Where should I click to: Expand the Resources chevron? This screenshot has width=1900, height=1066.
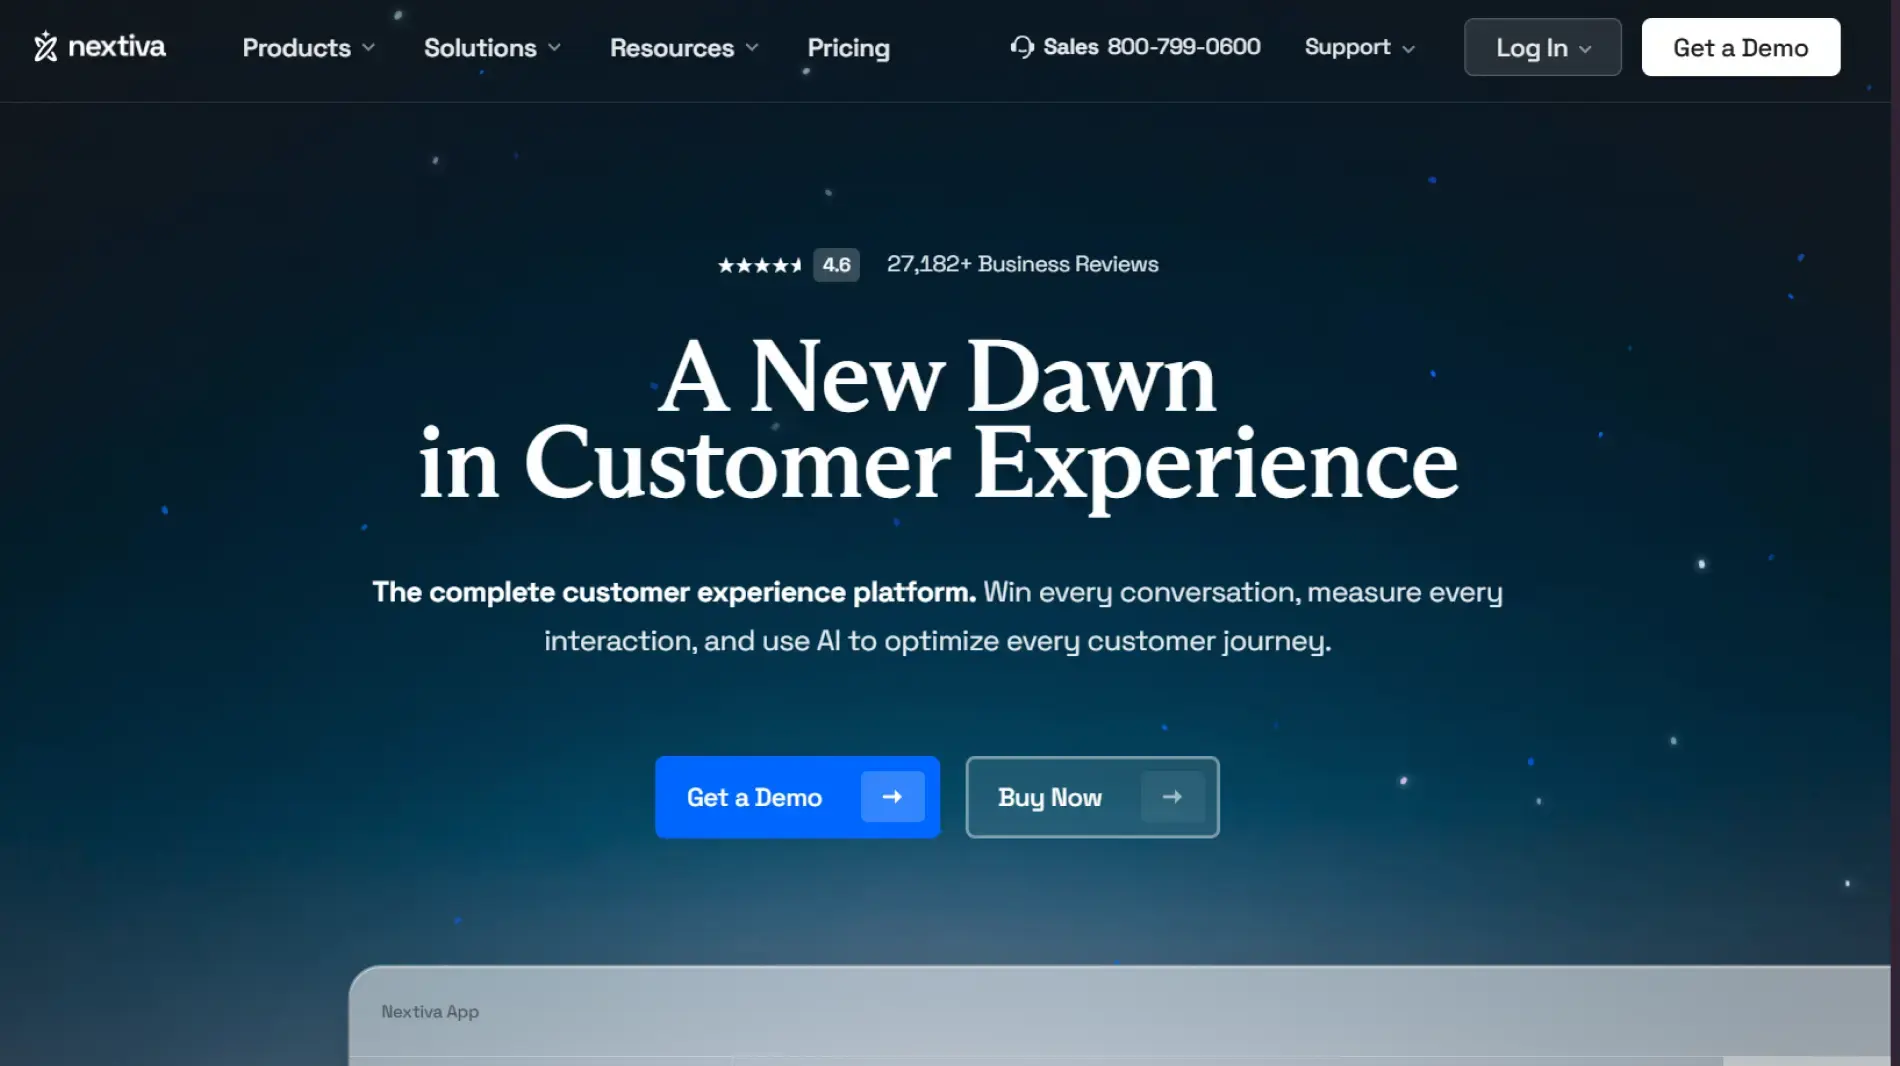[752, 48]
